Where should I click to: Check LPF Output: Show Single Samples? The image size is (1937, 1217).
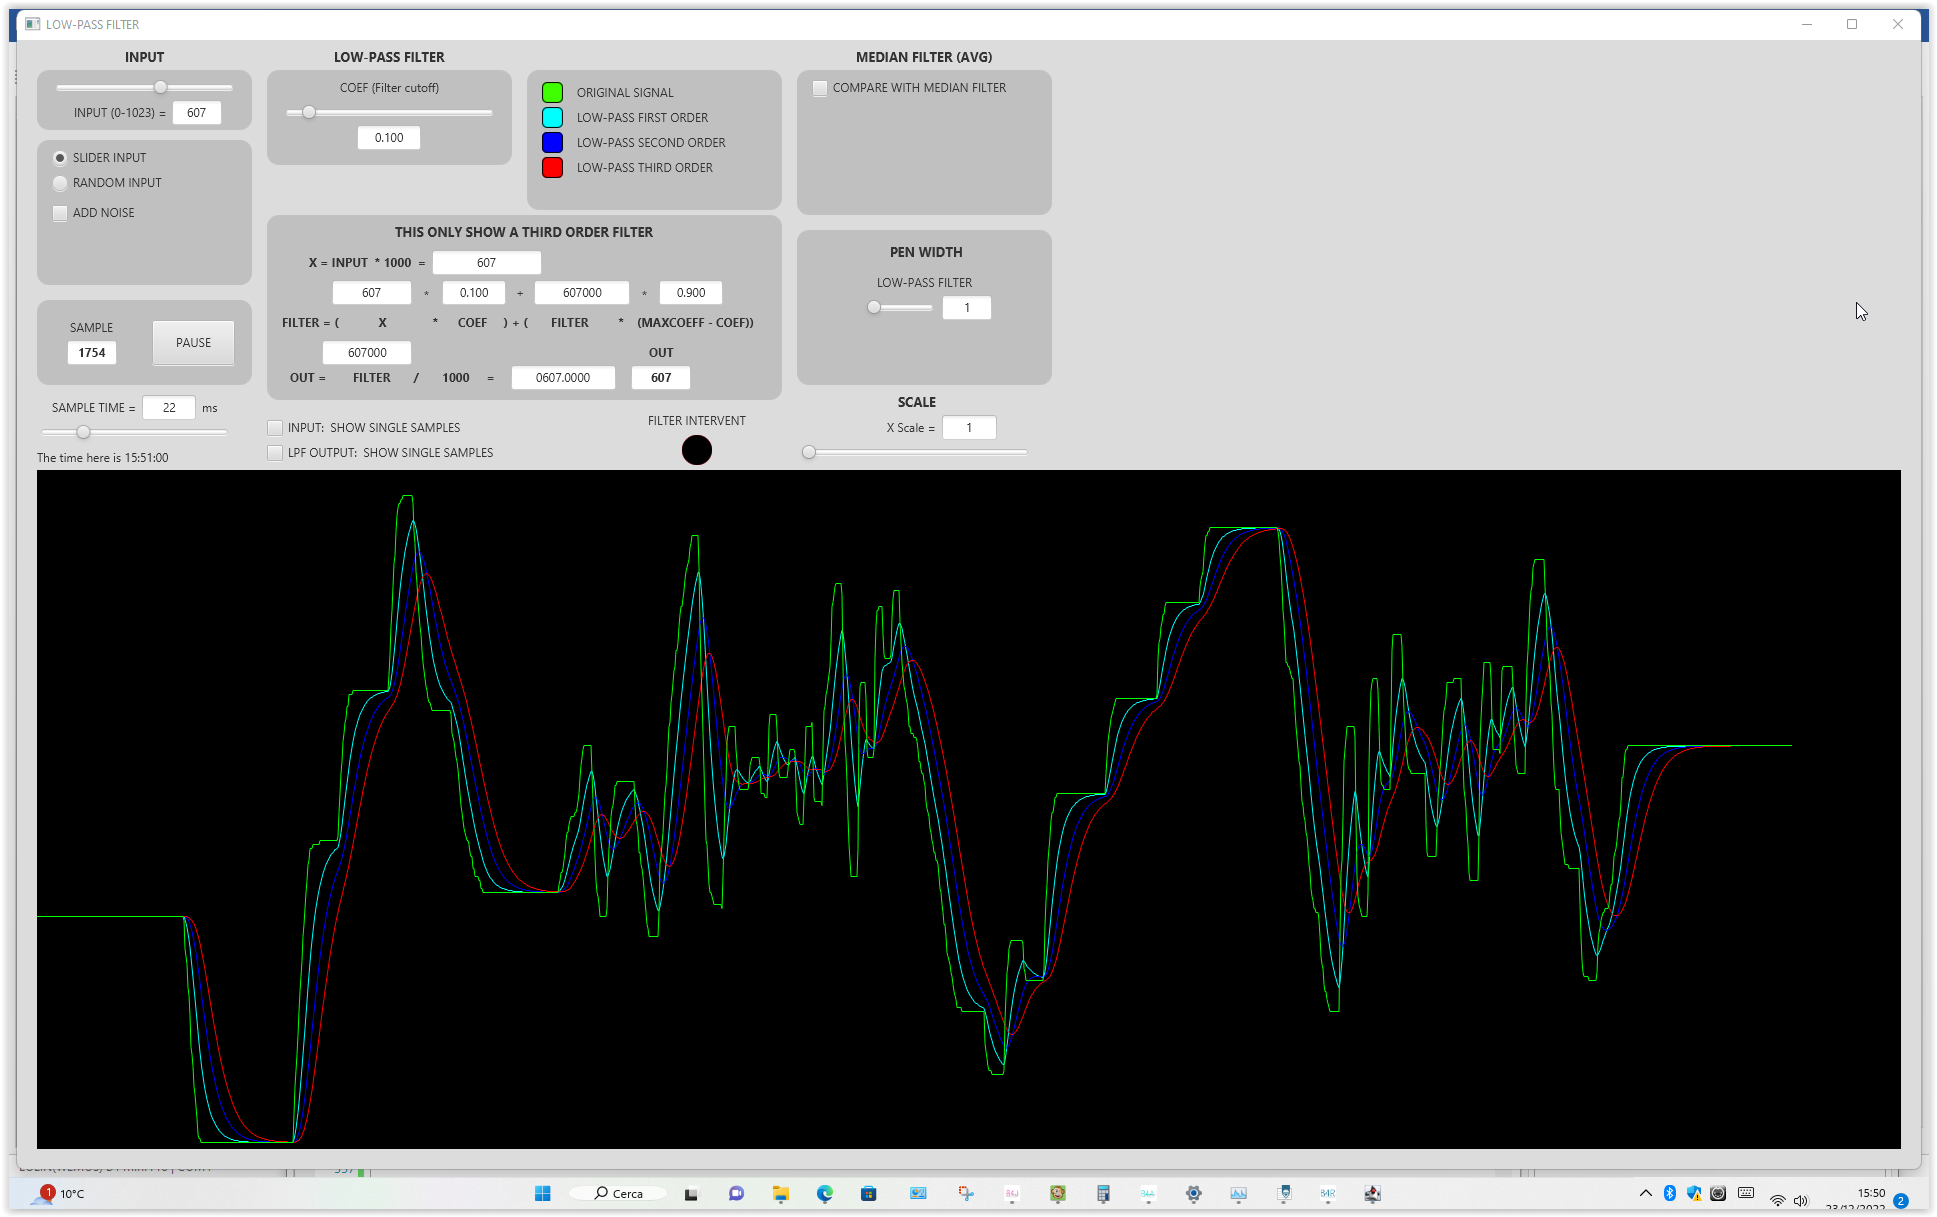275,453
